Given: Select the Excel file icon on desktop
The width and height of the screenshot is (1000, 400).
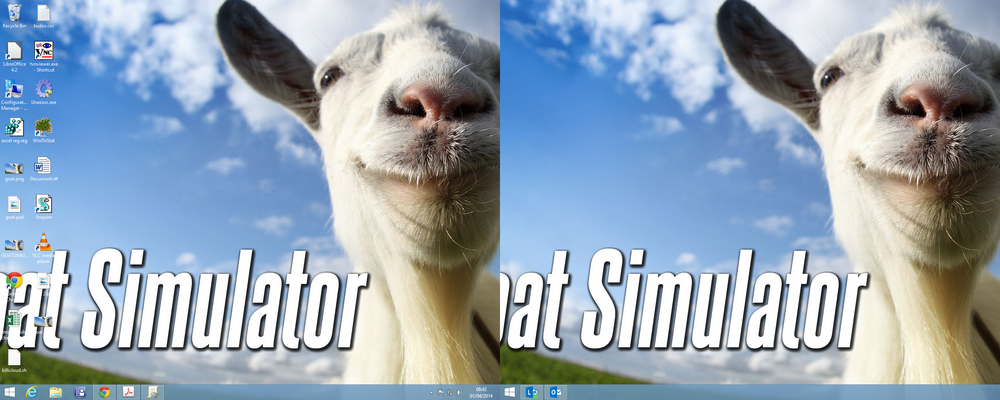Looking at the screenshot, I should 14,318.
